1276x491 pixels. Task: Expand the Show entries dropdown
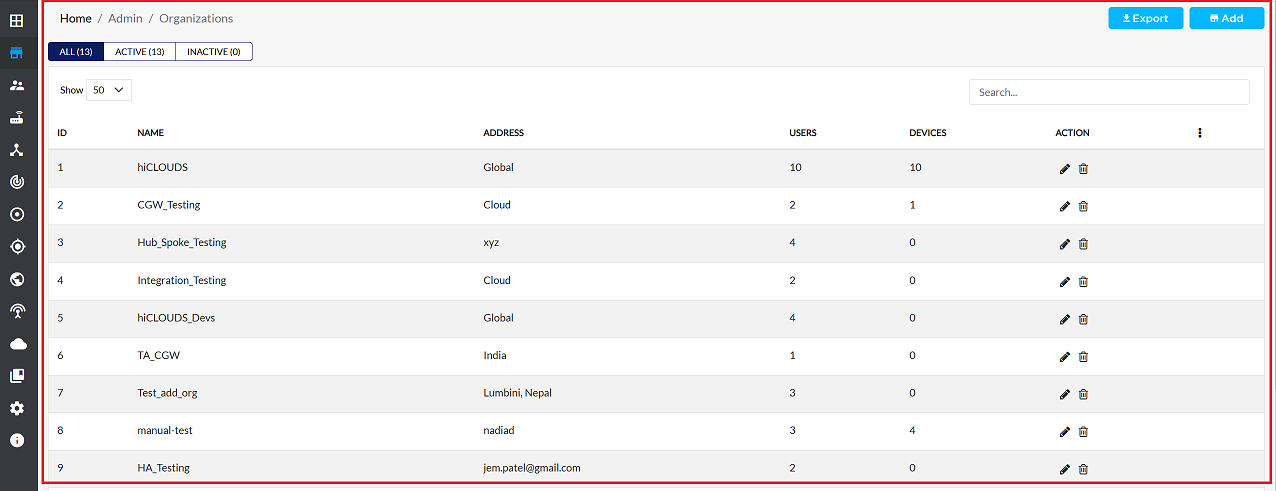109,90
